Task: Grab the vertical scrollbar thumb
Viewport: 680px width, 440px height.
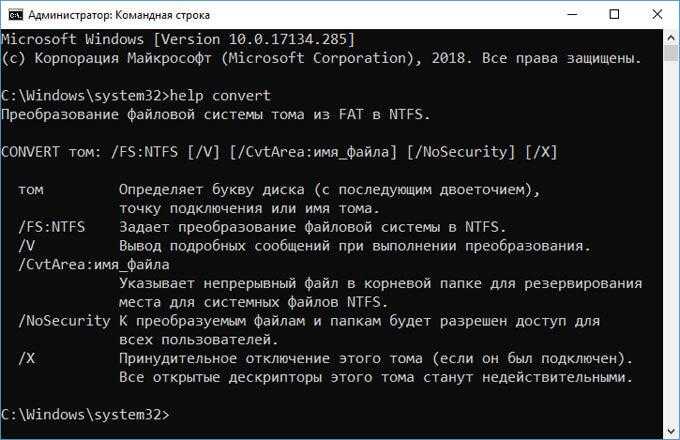Action: click(671, 54)
